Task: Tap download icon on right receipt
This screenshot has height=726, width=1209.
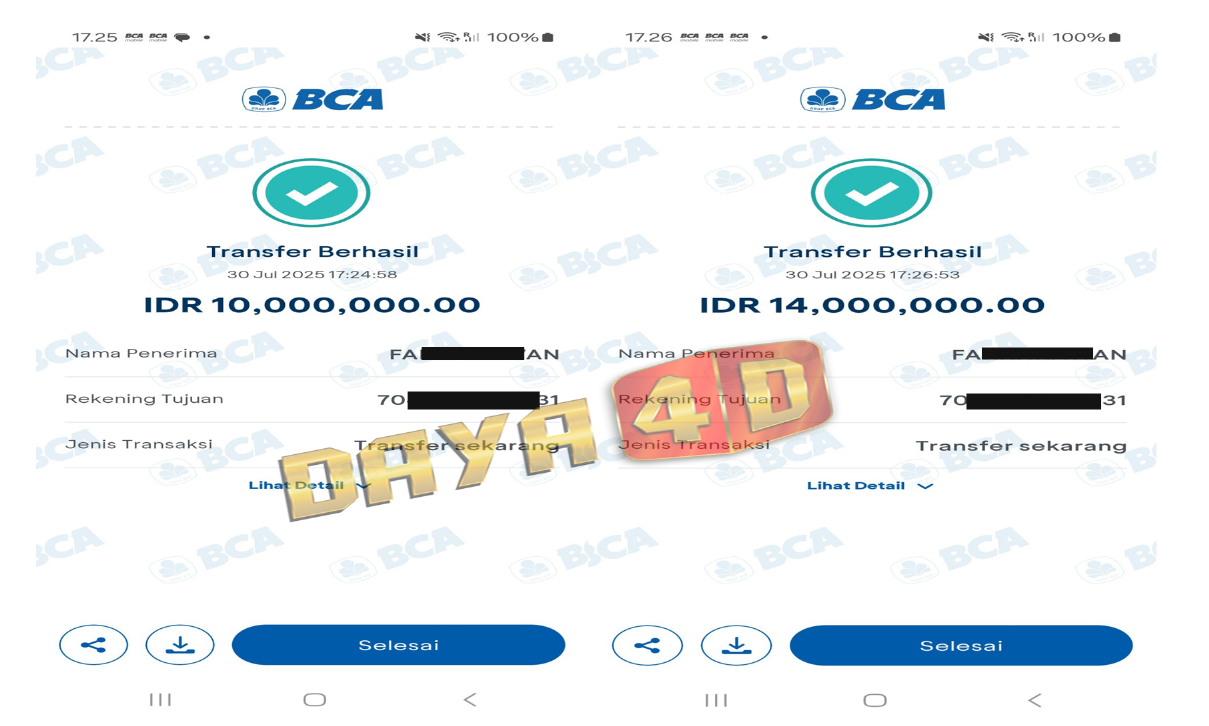Action: point(736,646)
